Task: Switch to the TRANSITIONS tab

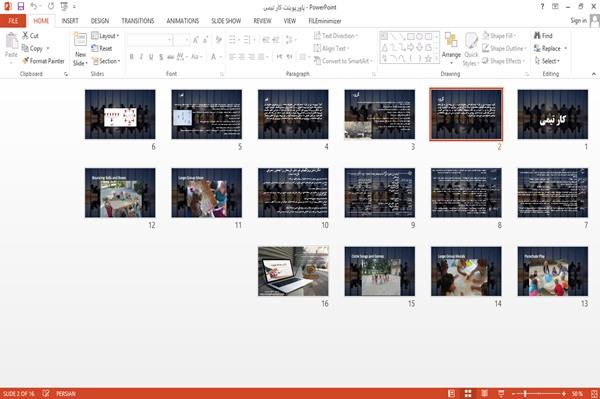Action: tap(138, 21)
